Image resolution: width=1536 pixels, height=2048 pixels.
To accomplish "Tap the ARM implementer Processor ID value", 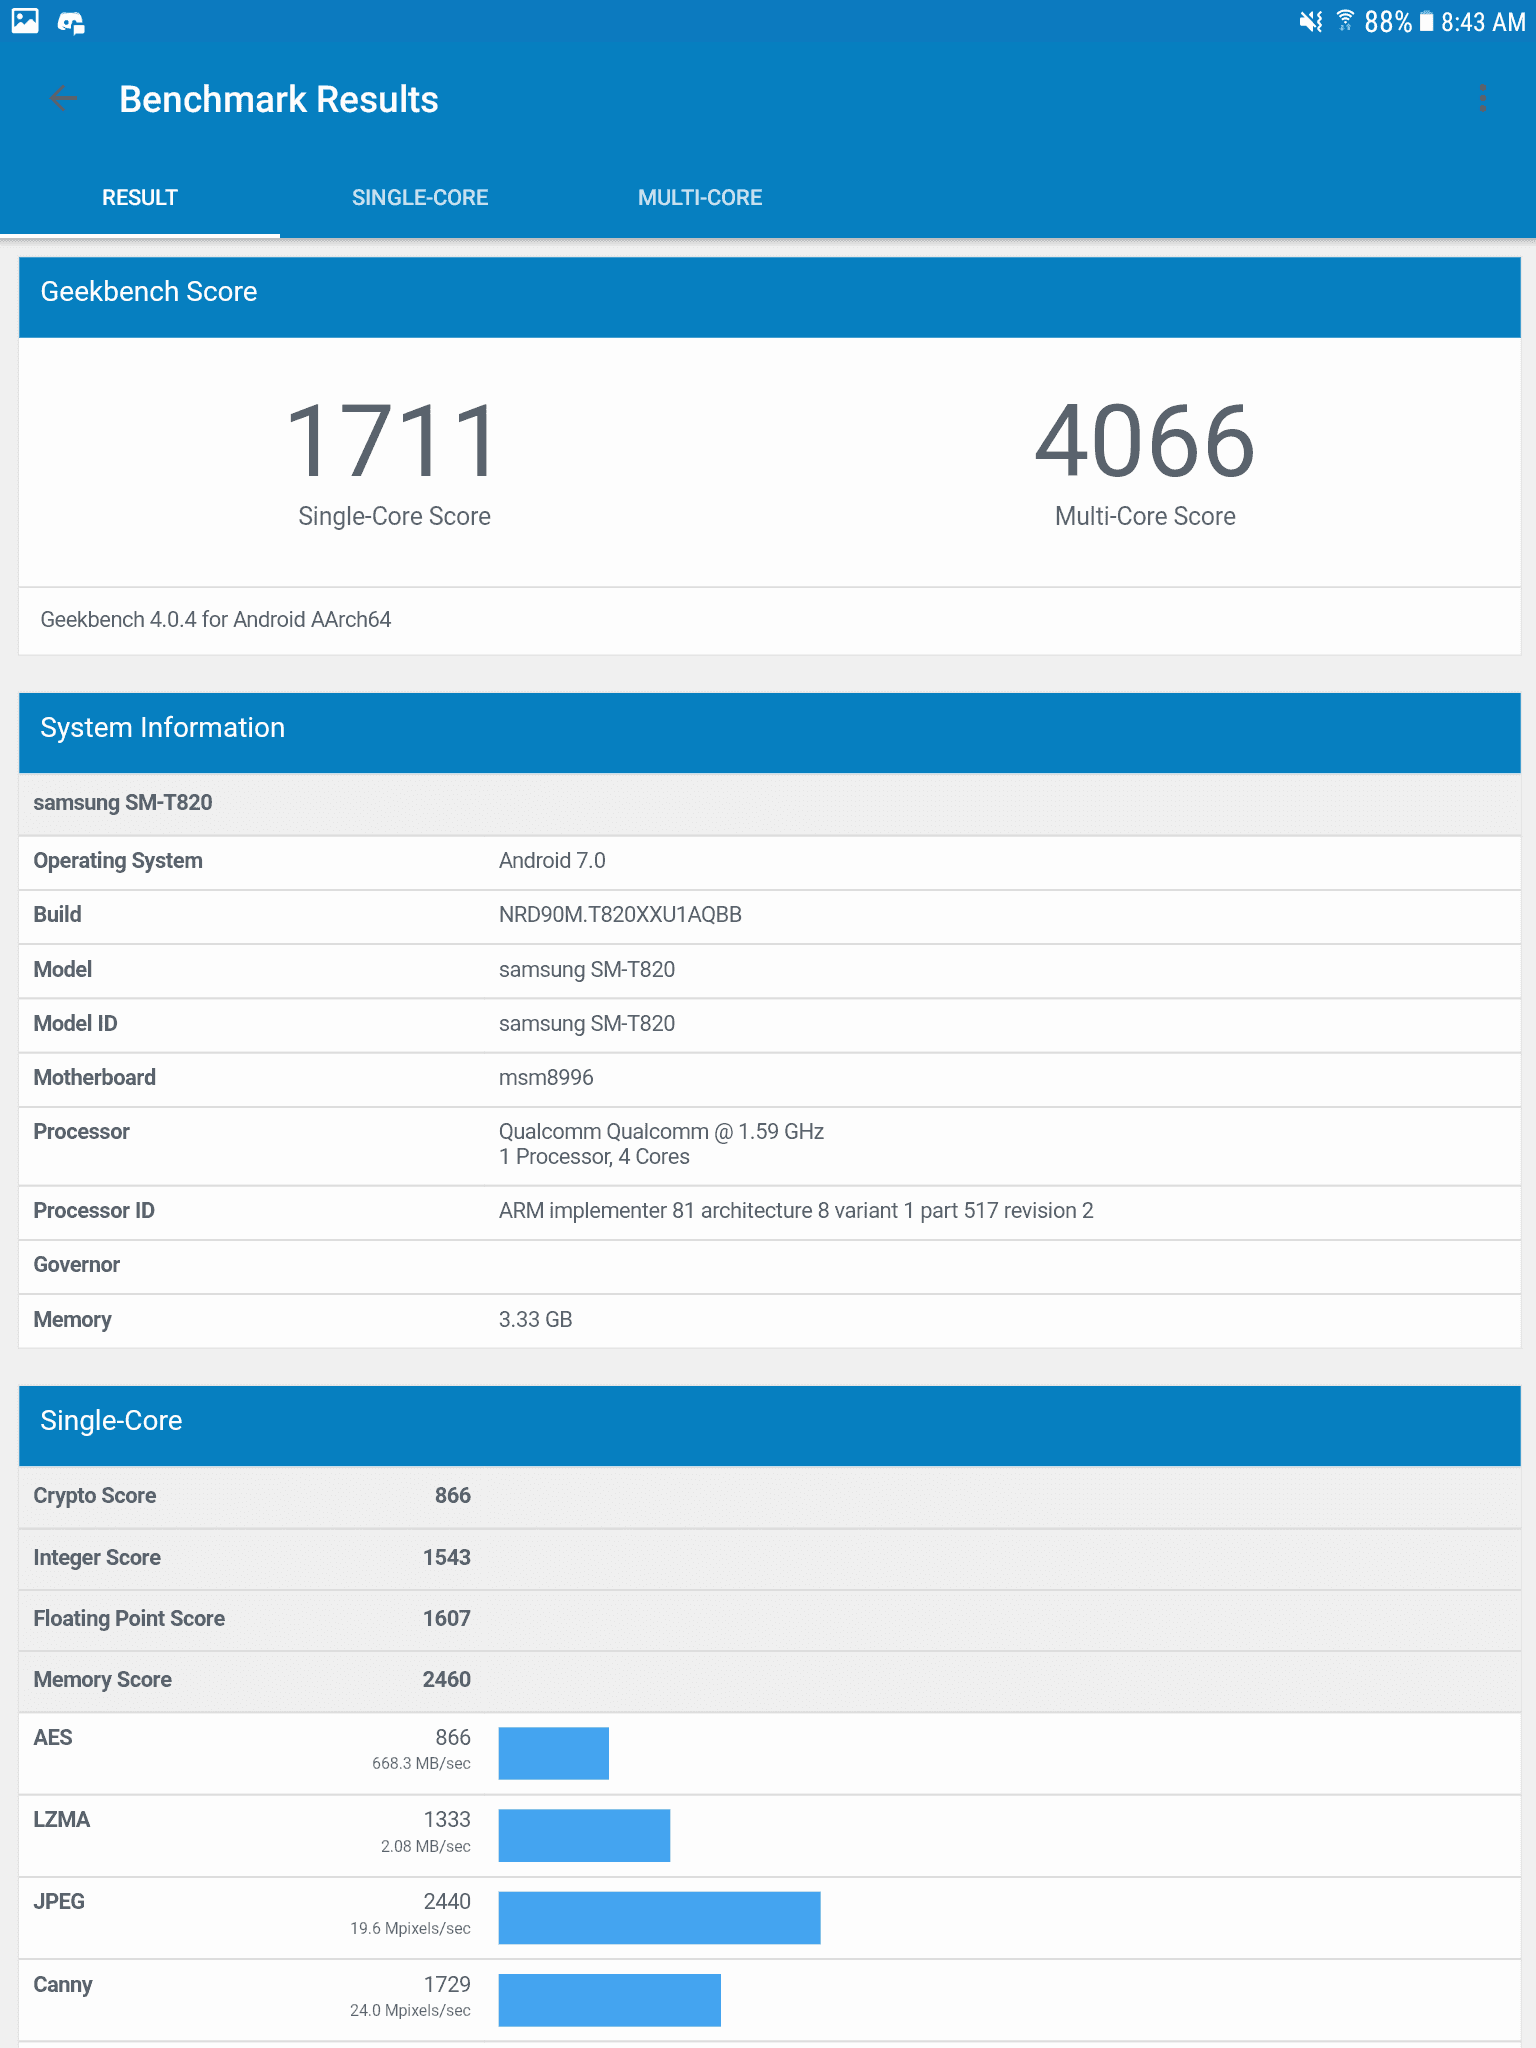I will (796, 1211).
